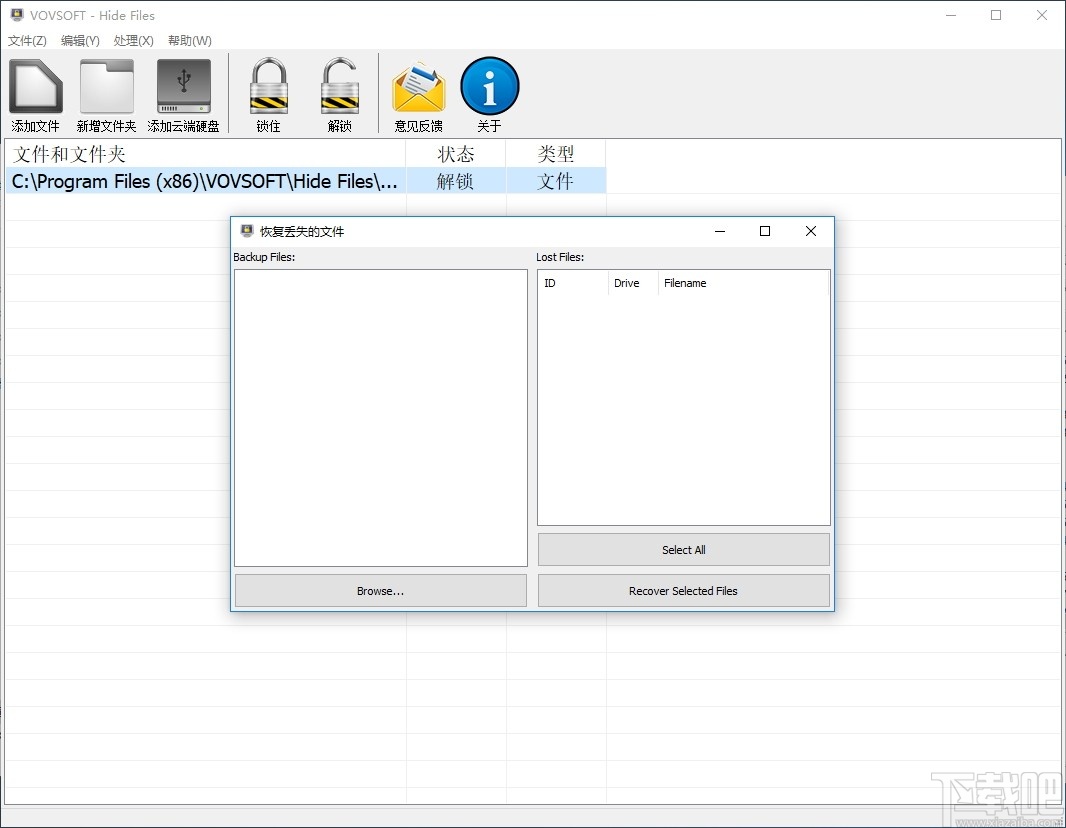Click the app icon on the recovery dialog
This screenshot has width=1066, height=828.
[246, 230]
